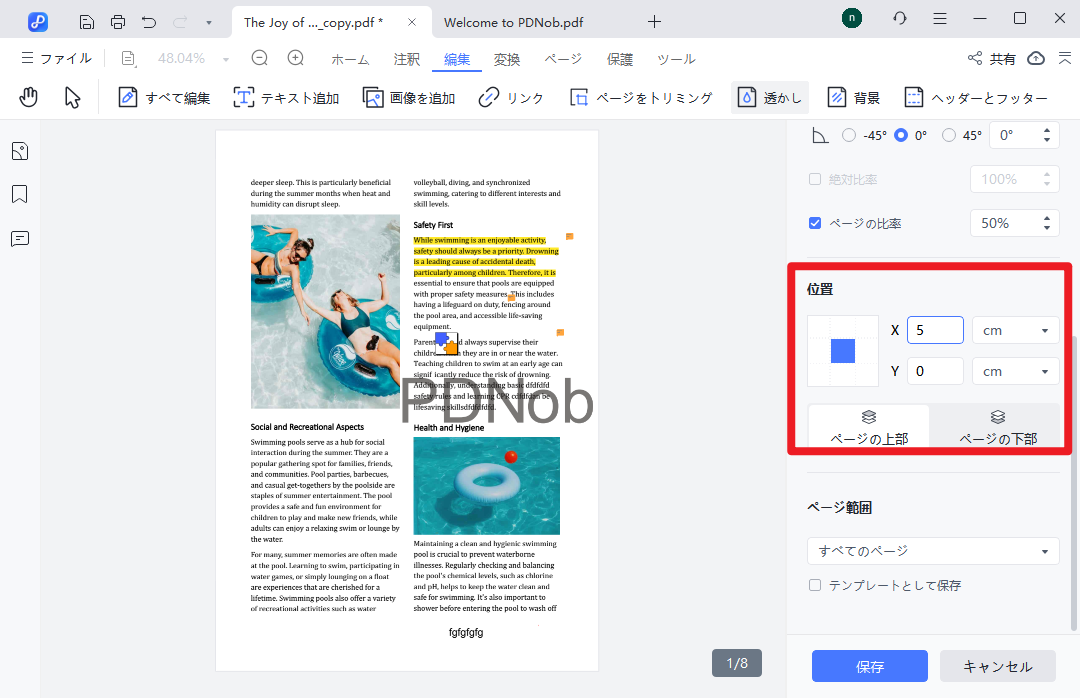Open the thumbnails sidebar panel

pos(20,151)
